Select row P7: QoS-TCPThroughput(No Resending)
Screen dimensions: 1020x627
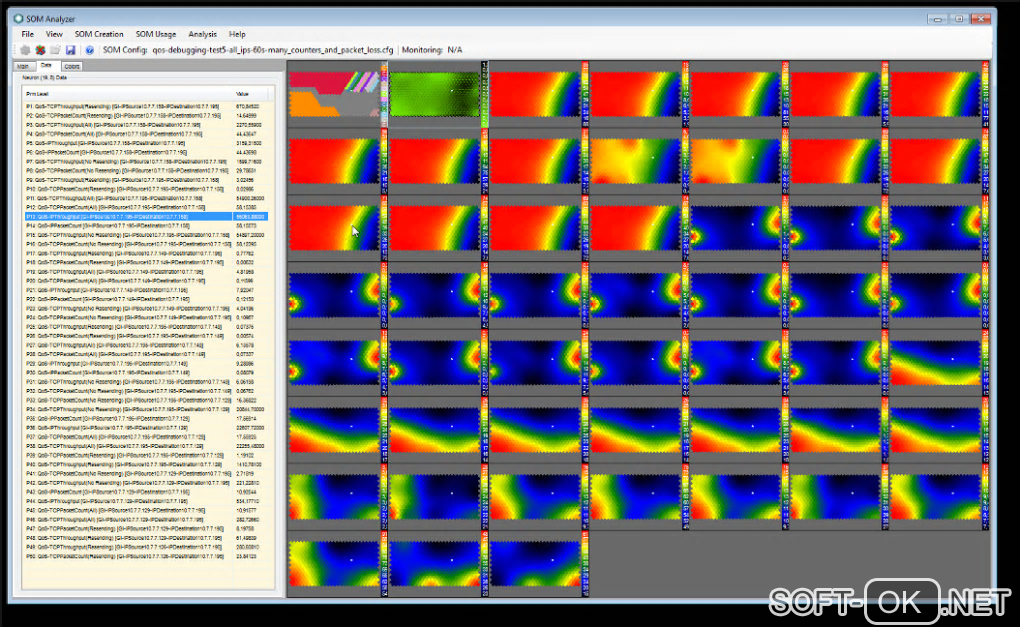click(x=146, y=161)
